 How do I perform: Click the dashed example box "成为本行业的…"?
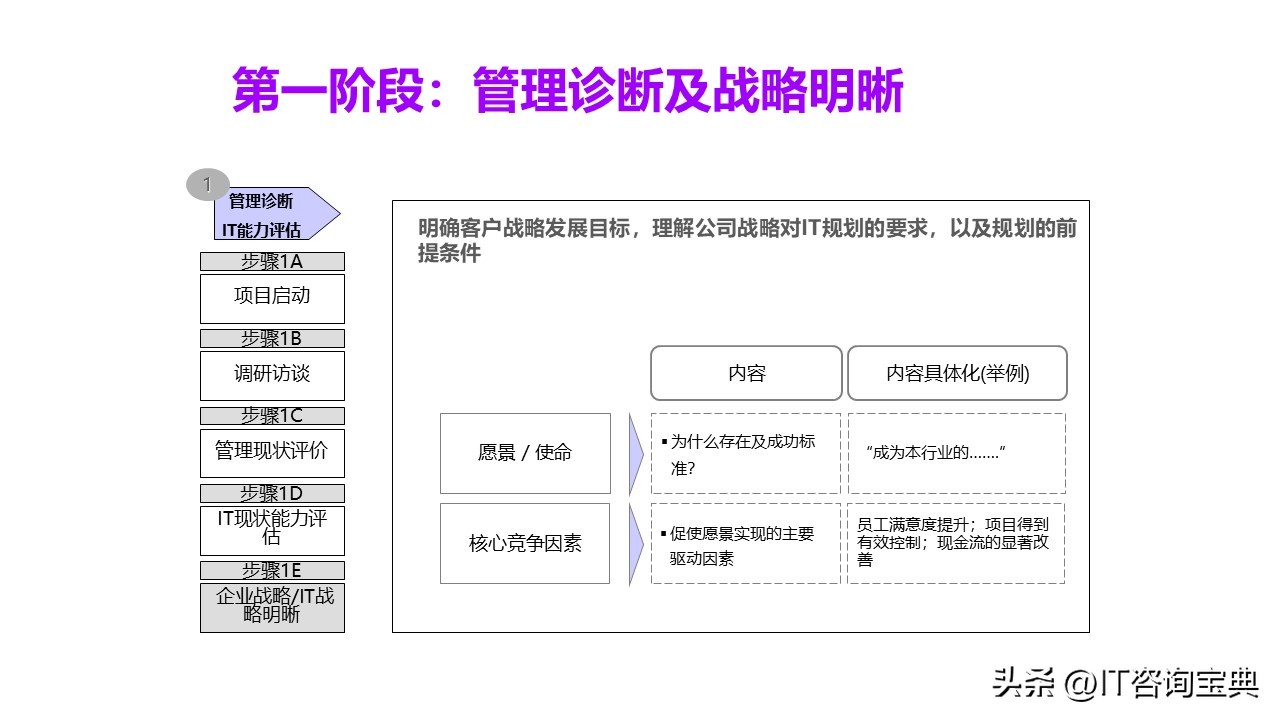tap(956, 453)
